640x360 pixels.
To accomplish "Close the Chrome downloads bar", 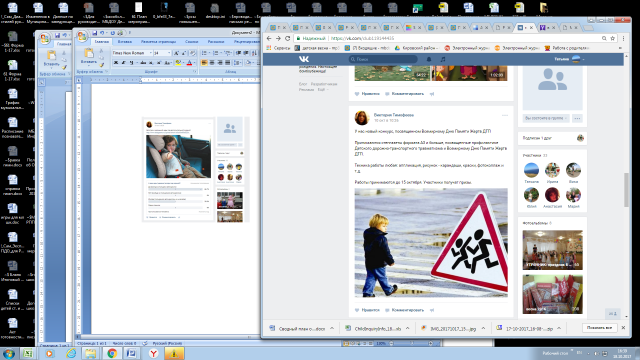I will pos(623,328).
